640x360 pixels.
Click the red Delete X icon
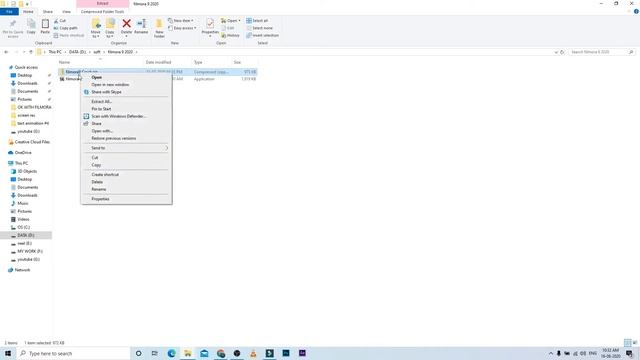127,24
